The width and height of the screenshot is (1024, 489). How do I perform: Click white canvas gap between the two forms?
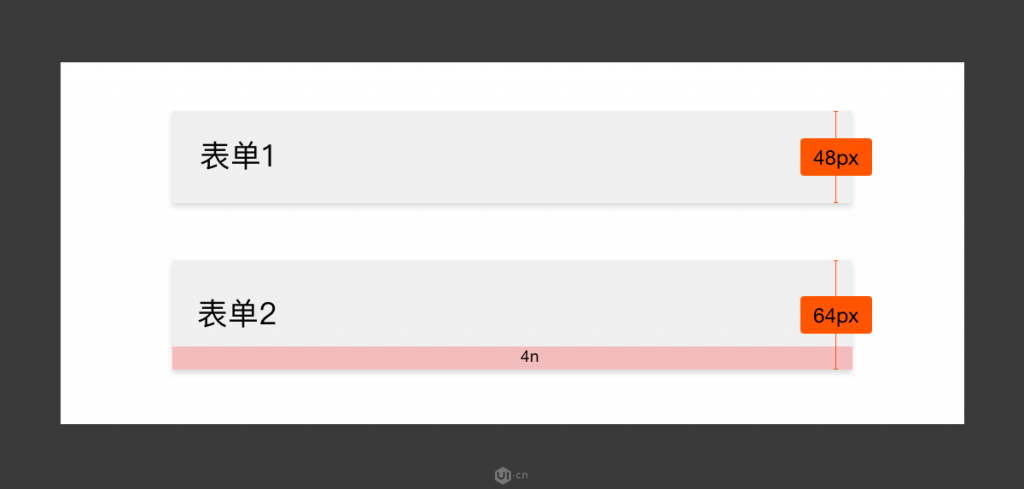512,232
